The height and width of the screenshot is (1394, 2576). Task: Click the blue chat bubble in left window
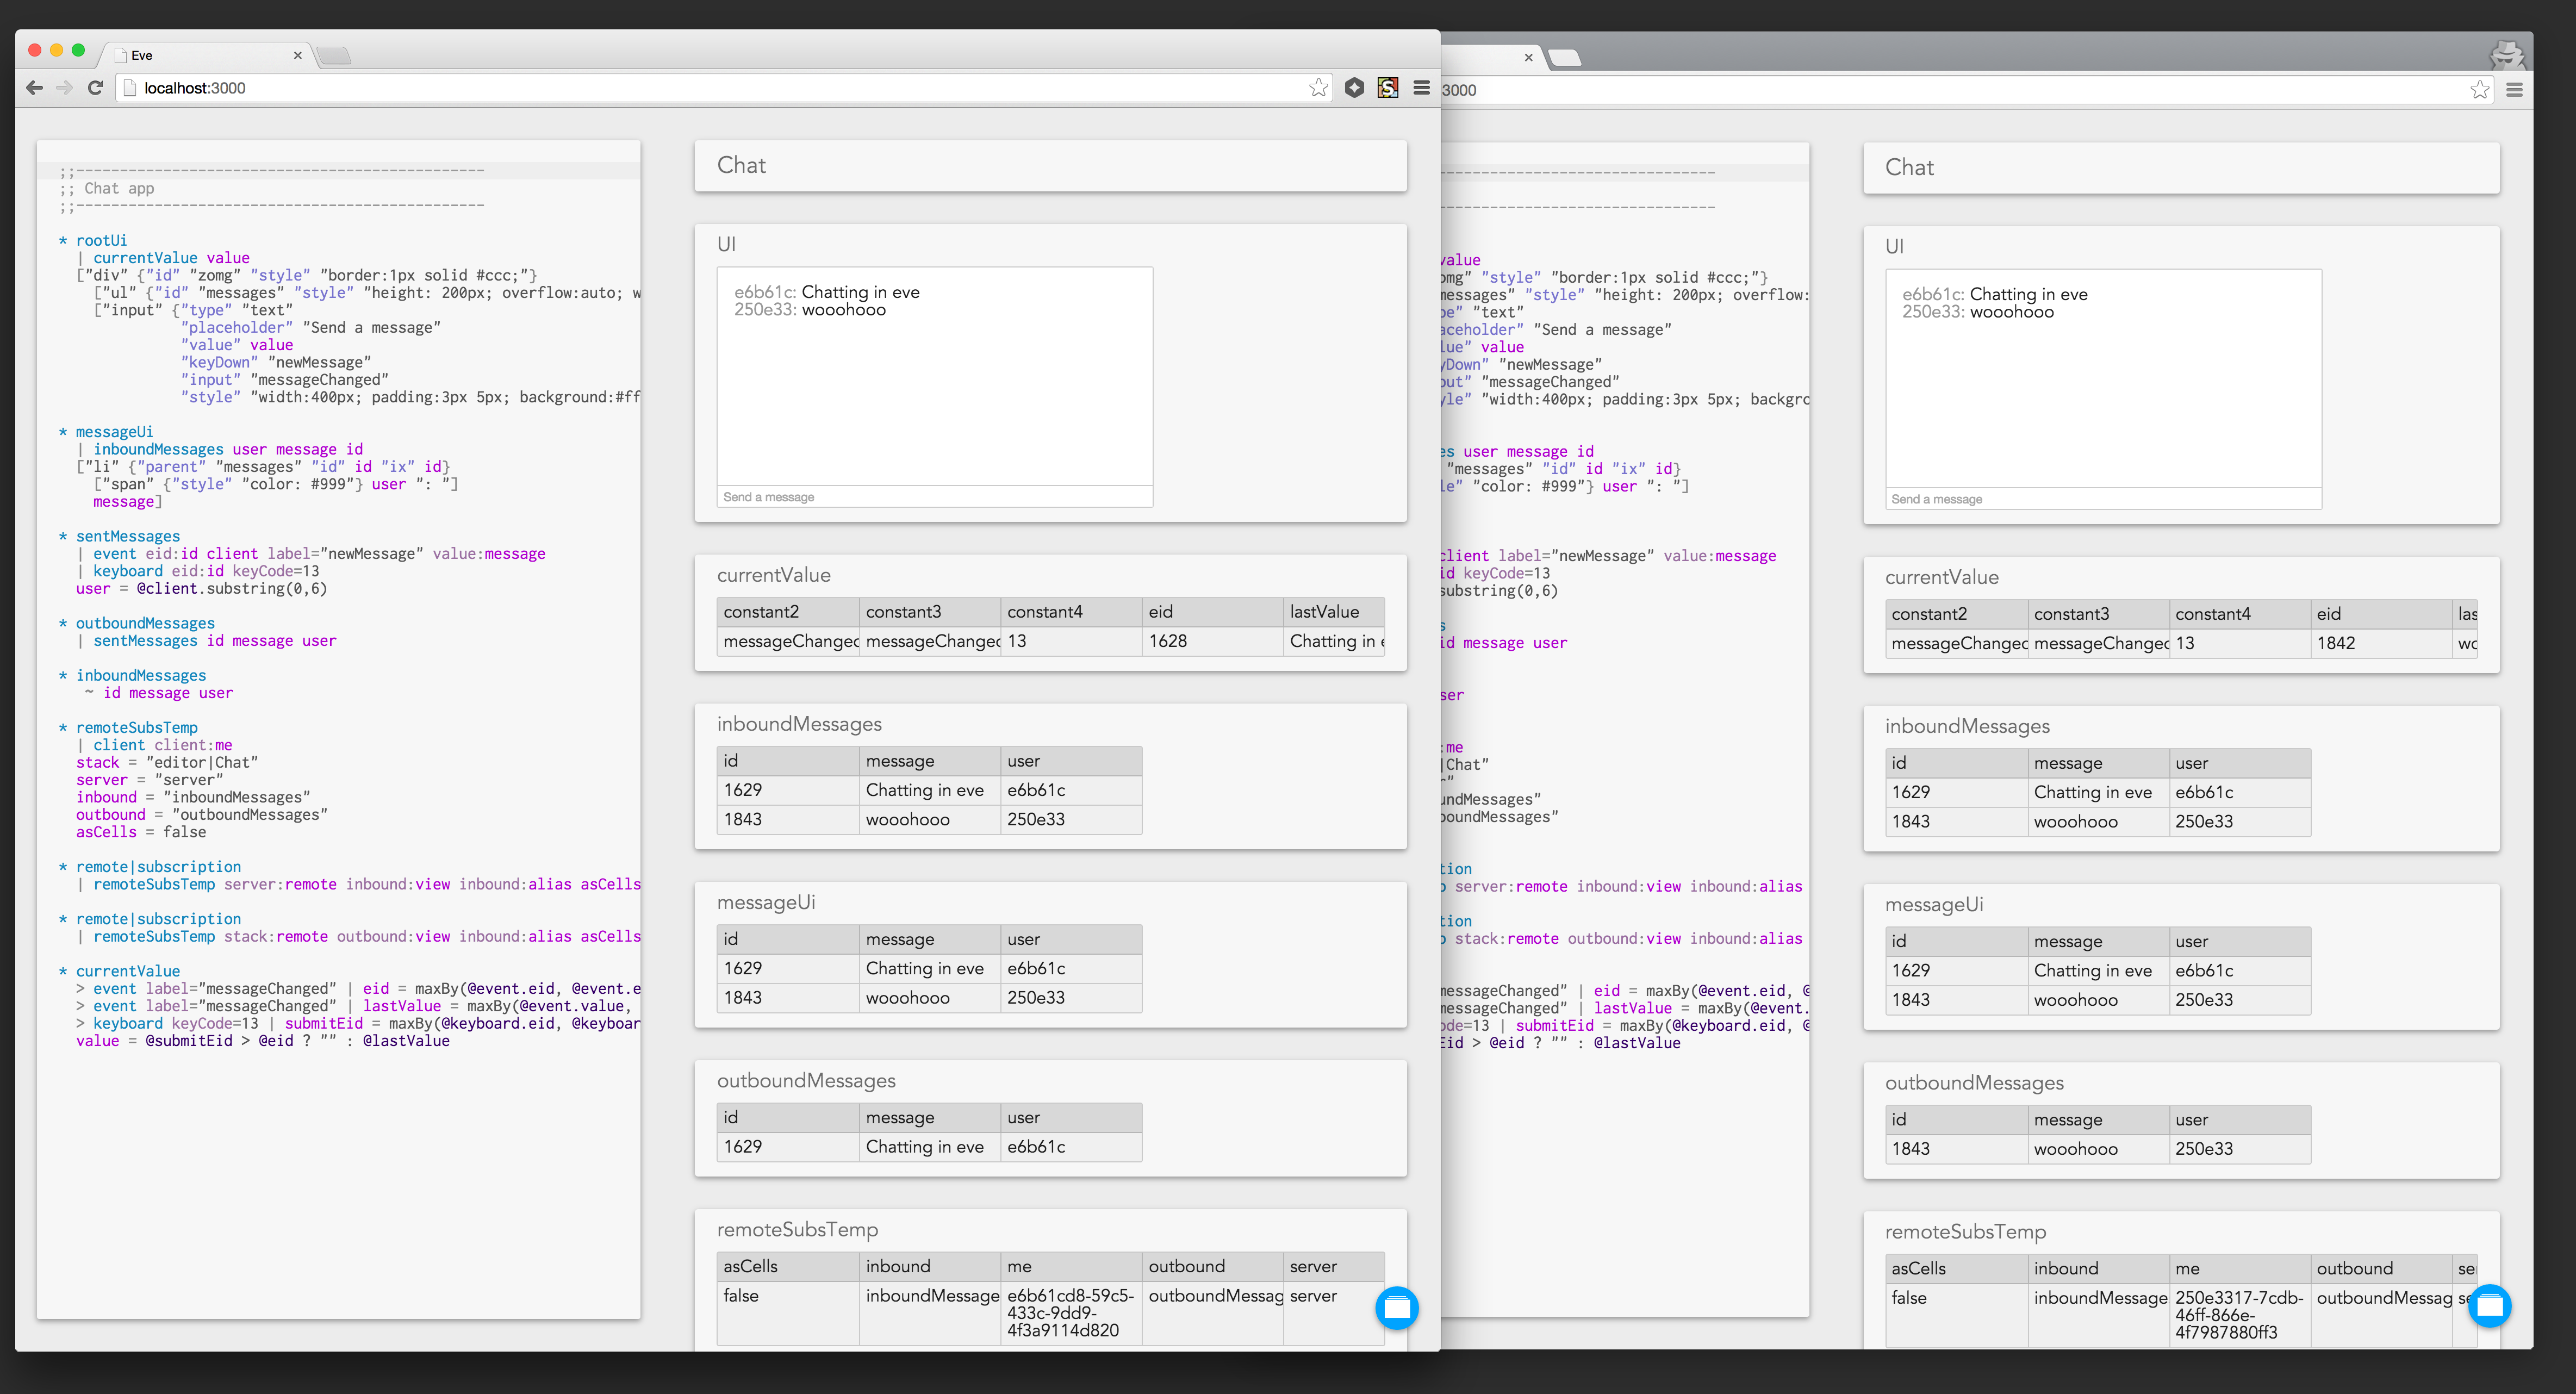coord(1396,1307)
